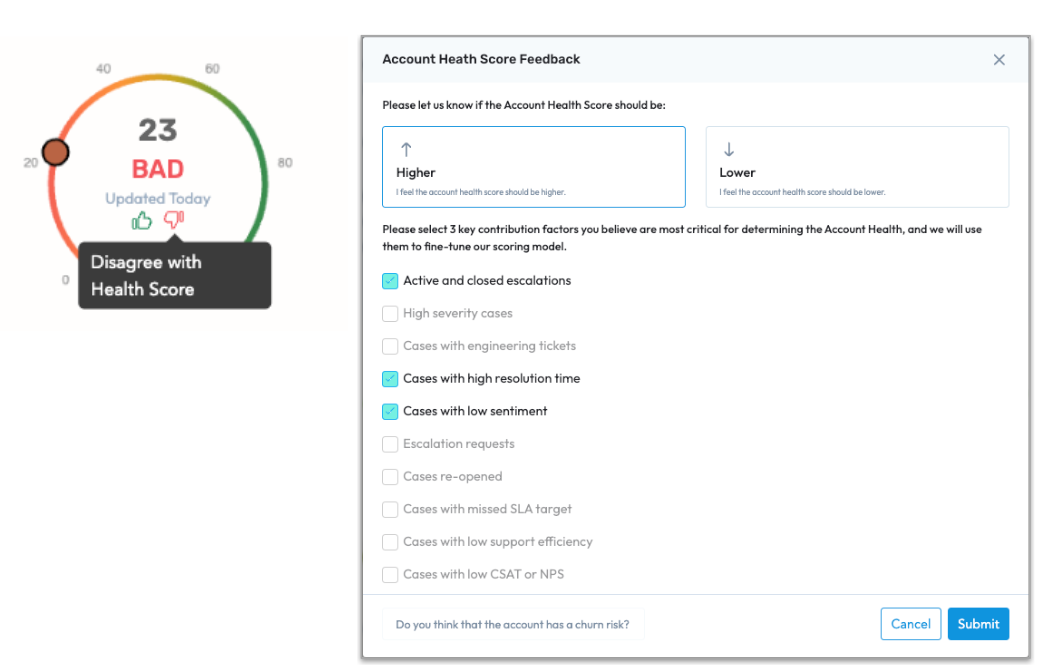Click the score number 23

158,131
